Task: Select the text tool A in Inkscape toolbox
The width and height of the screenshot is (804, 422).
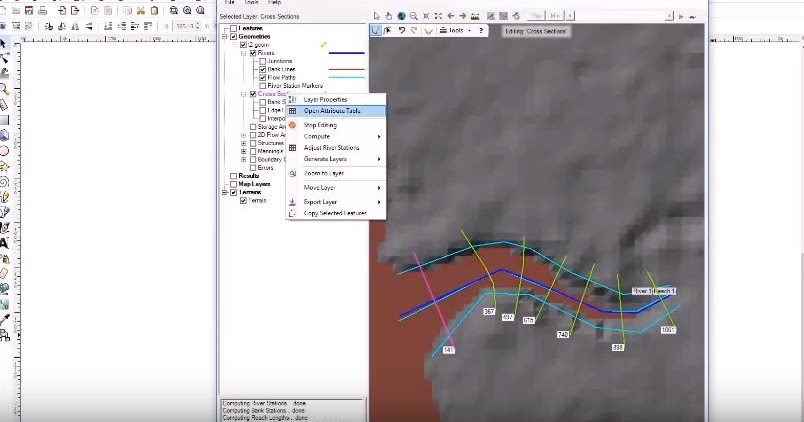Action: click(x=4, y=244)
